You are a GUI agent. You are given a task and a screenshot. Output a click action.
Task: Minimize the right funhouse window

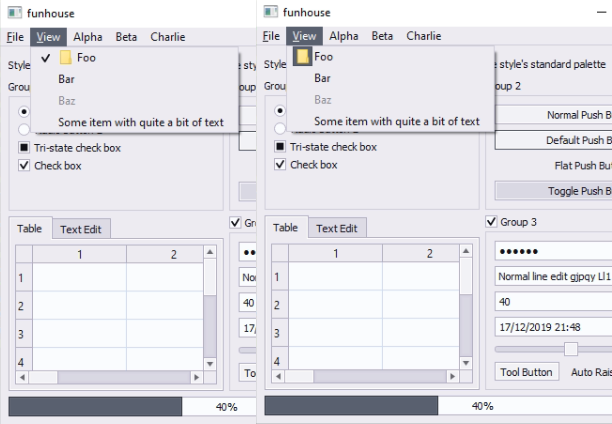click(601, 12)
